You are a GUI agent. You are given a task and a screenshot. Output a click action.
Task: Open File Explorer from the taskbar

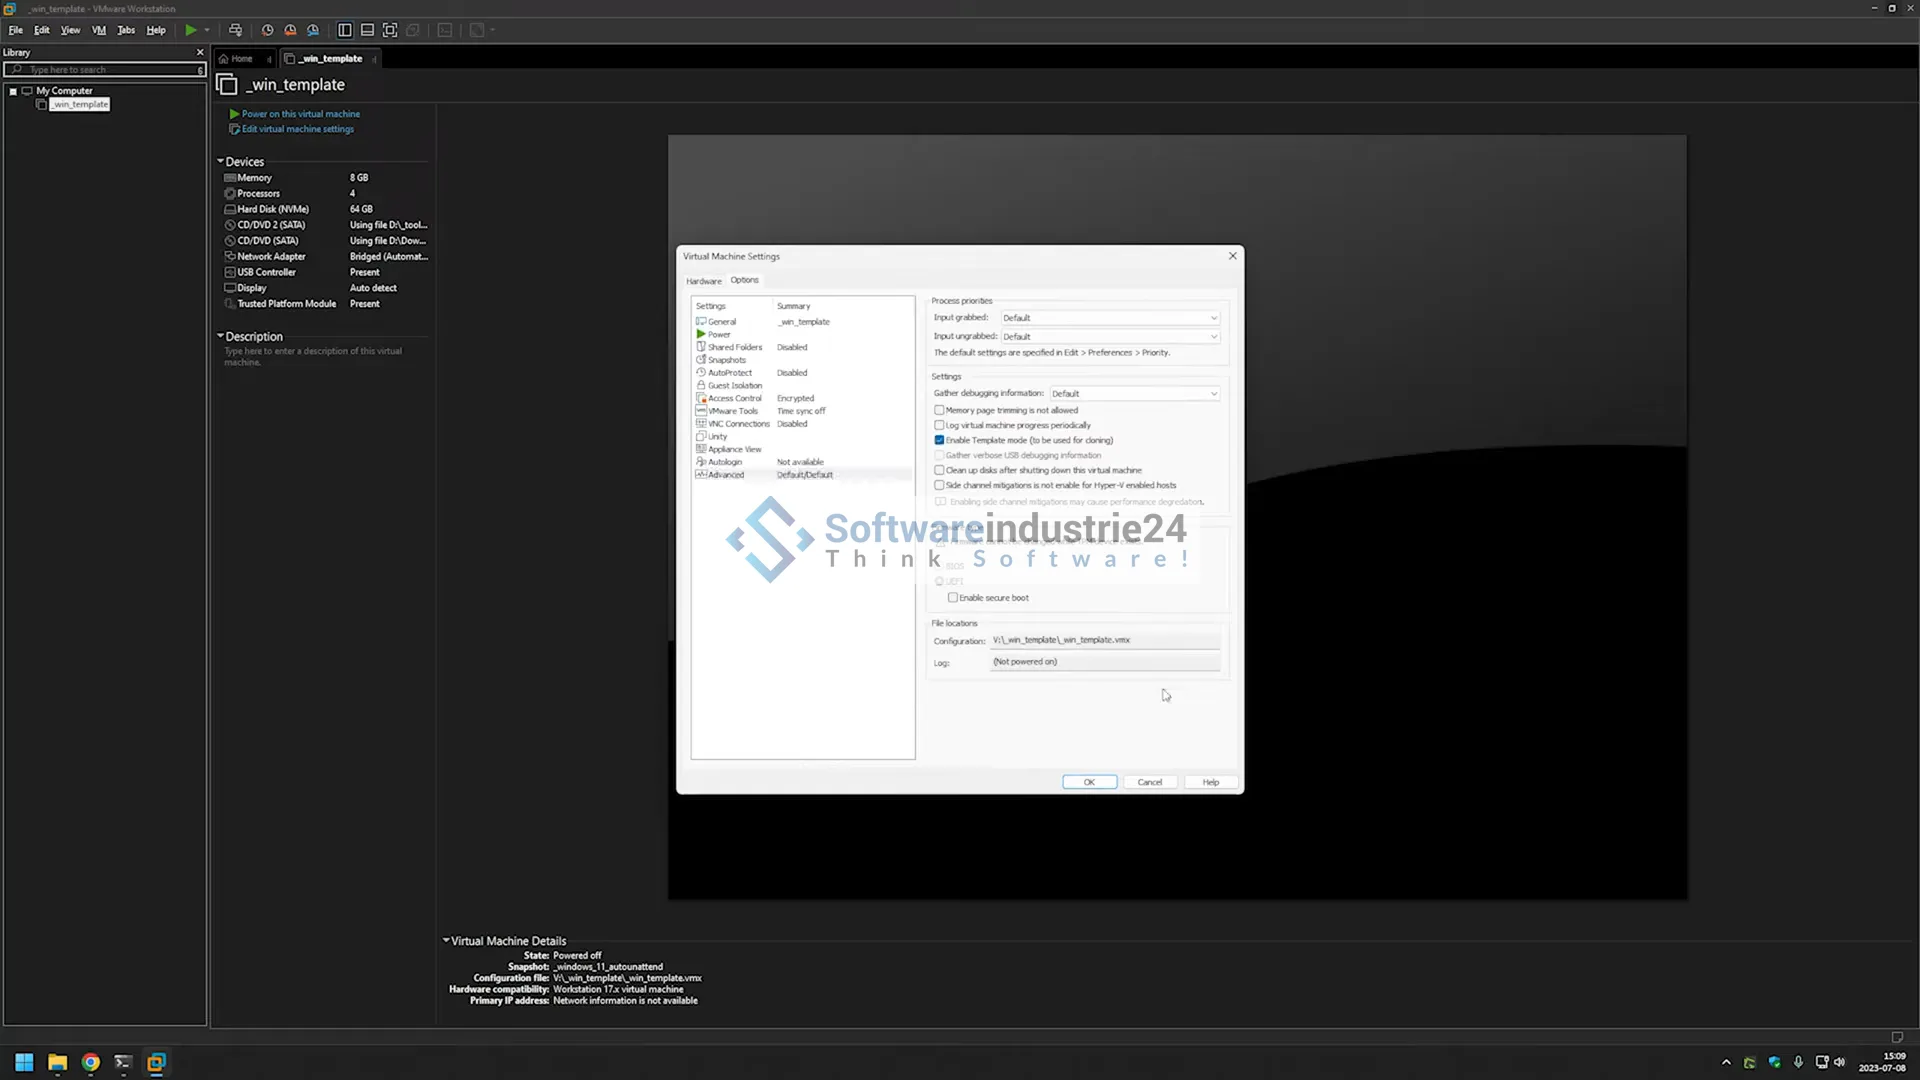57,1062
